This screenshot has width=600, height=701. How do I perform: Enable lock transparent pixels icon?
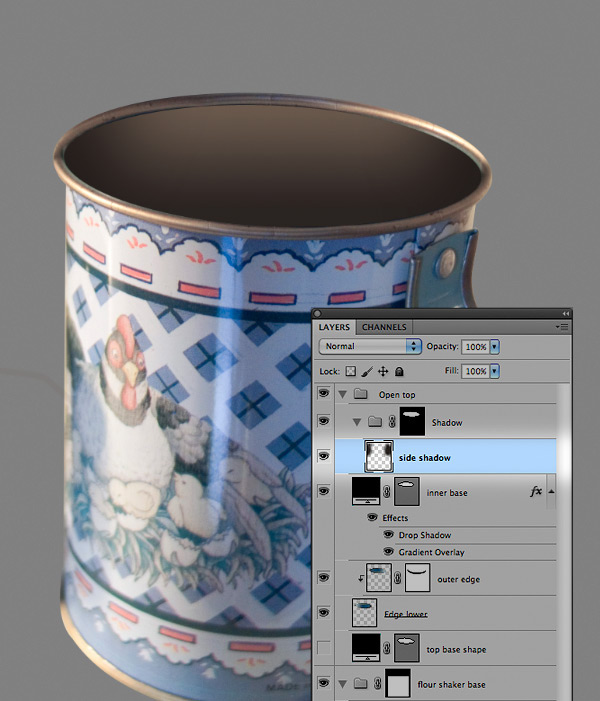(x=351, y=372)
